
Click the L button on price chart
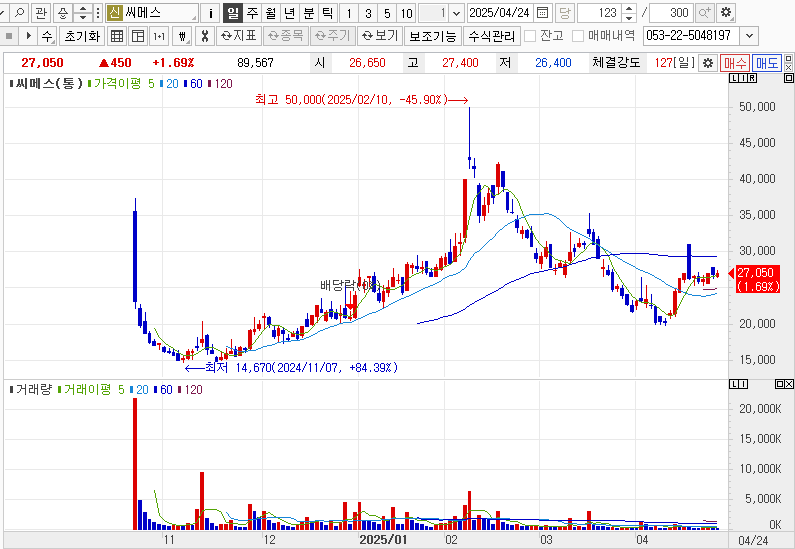click(x=734, y=78)
